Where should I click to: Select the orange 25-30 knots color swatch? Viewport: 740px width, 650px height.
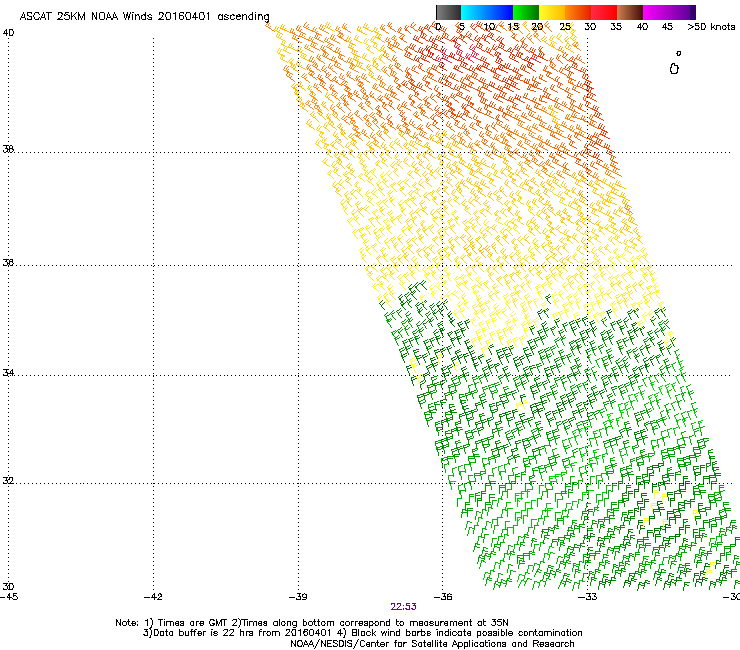578,12
